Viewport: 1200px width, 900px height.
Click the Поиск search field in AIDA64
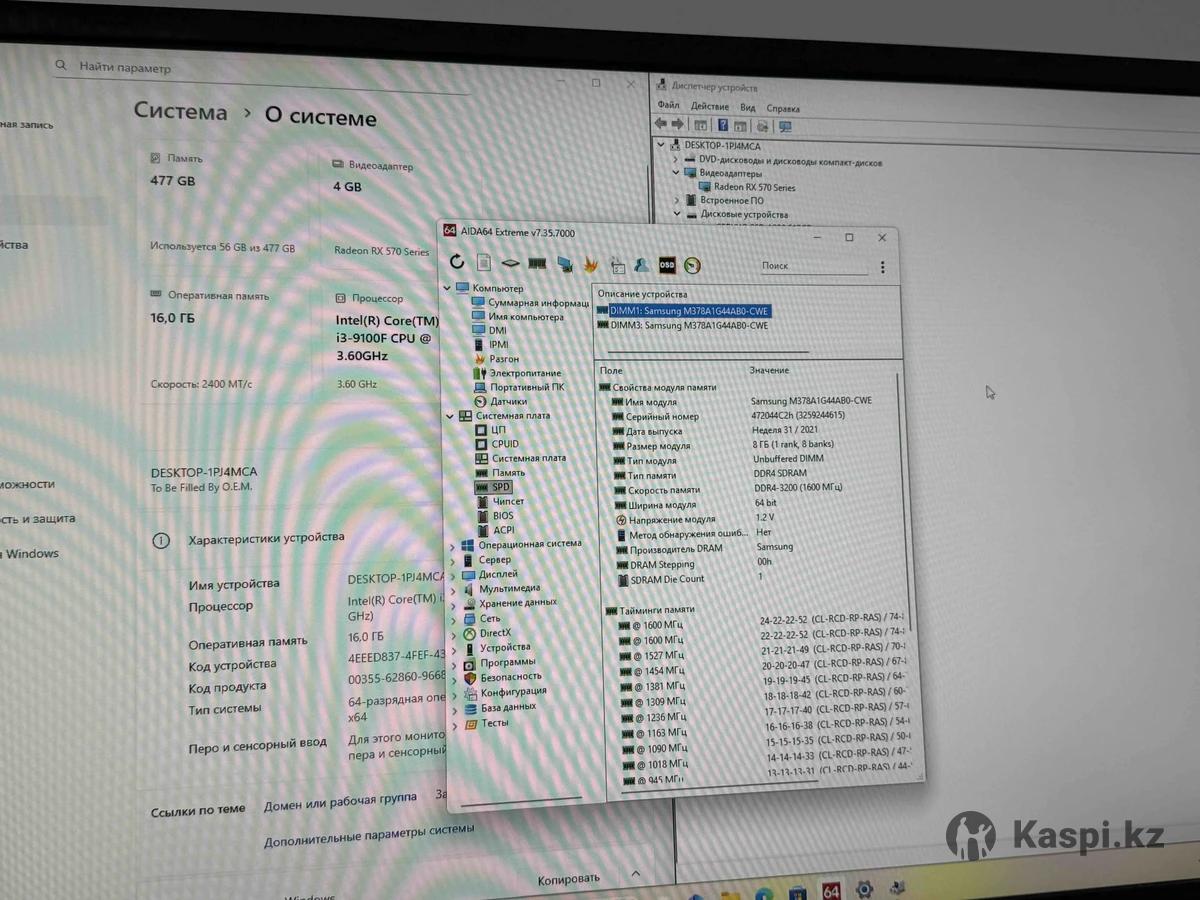click(812, 266)
